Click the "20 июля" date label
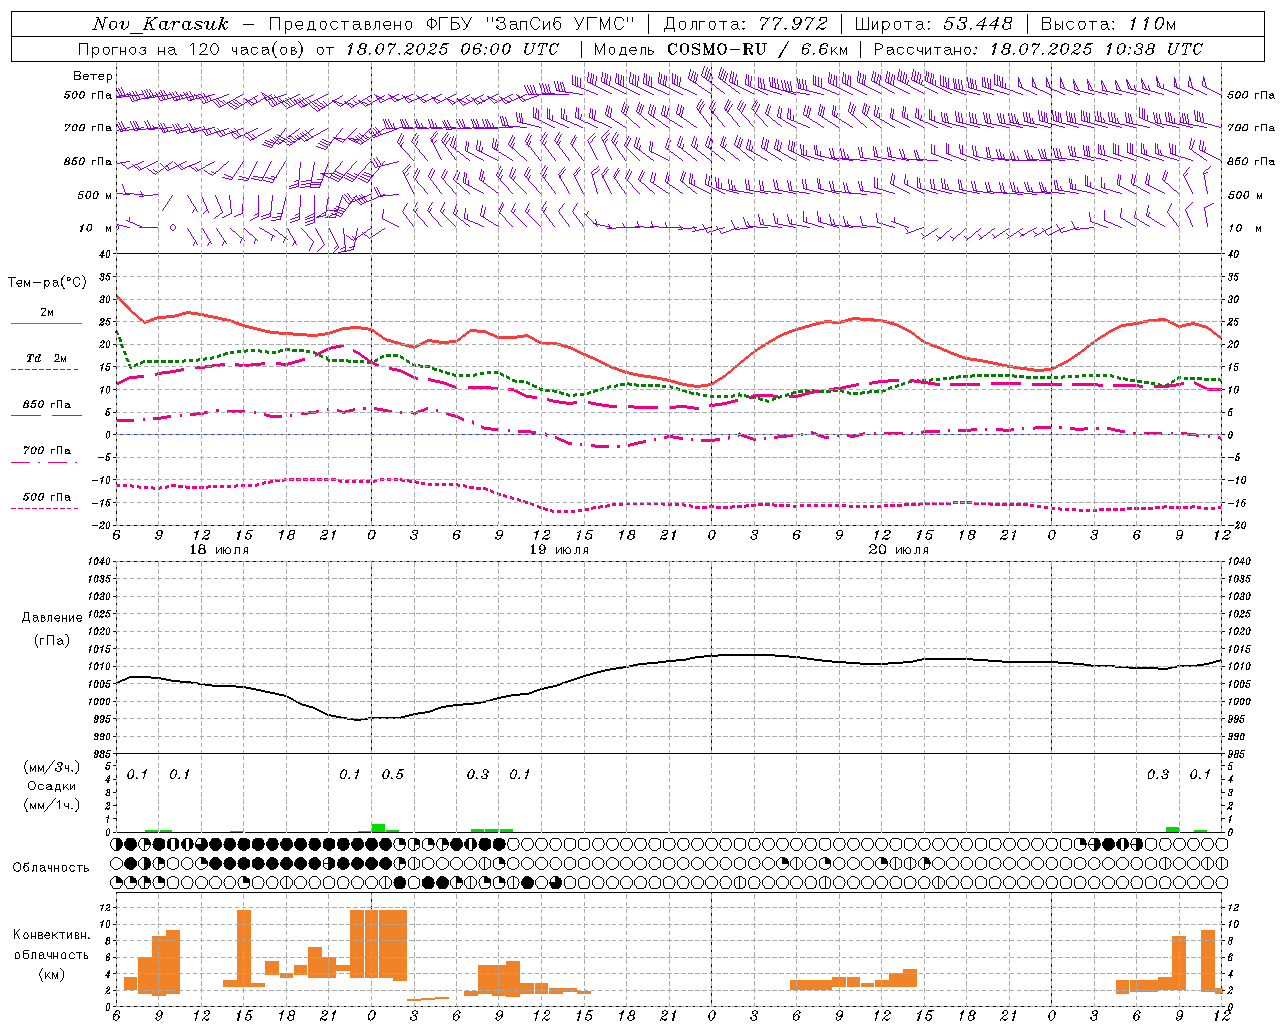Screen dimensions: 1280x1024 pos(898,550)
